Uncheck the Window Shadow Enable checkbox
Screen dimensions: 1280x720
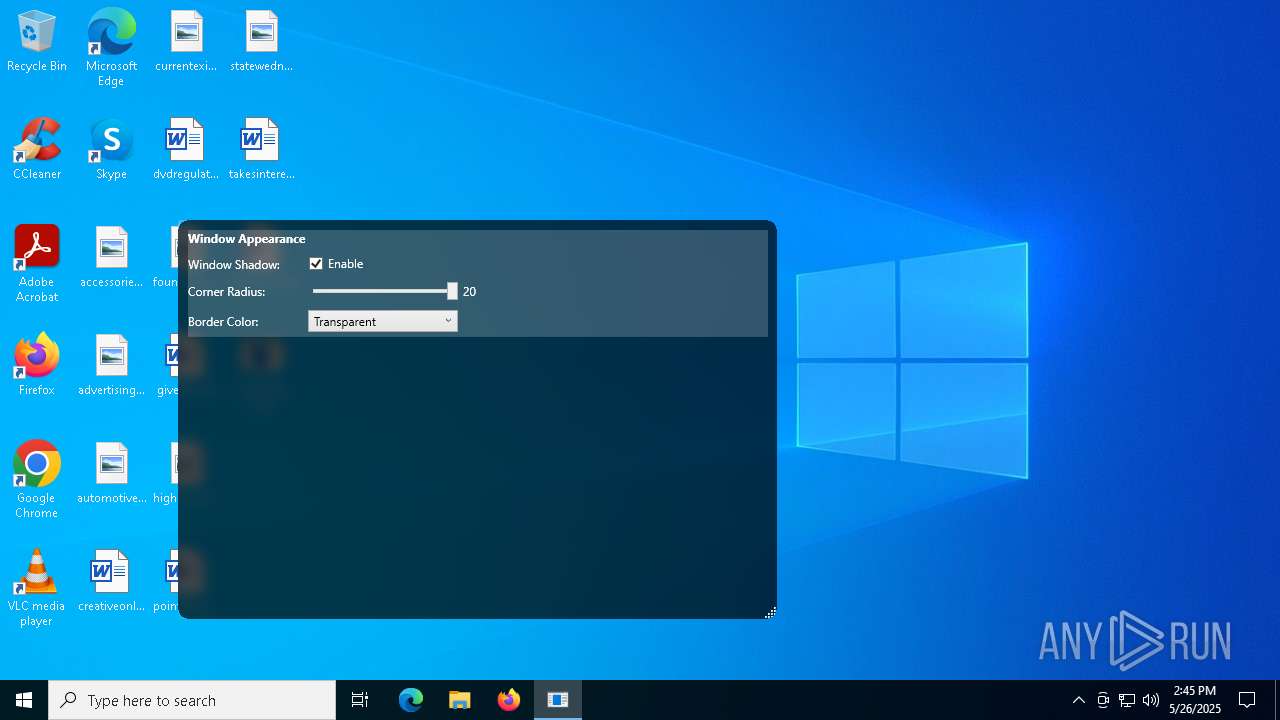[x=316, y=264]
